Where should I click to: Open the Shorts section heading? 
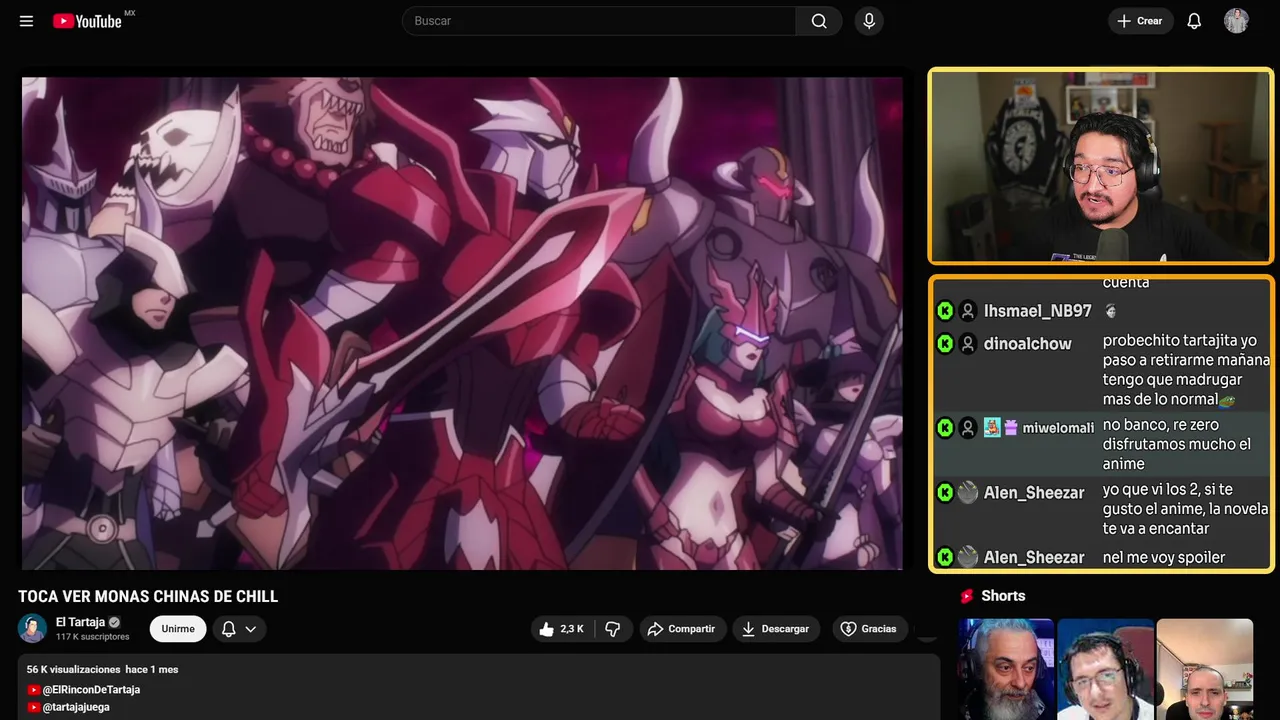tap(1003, 596)
